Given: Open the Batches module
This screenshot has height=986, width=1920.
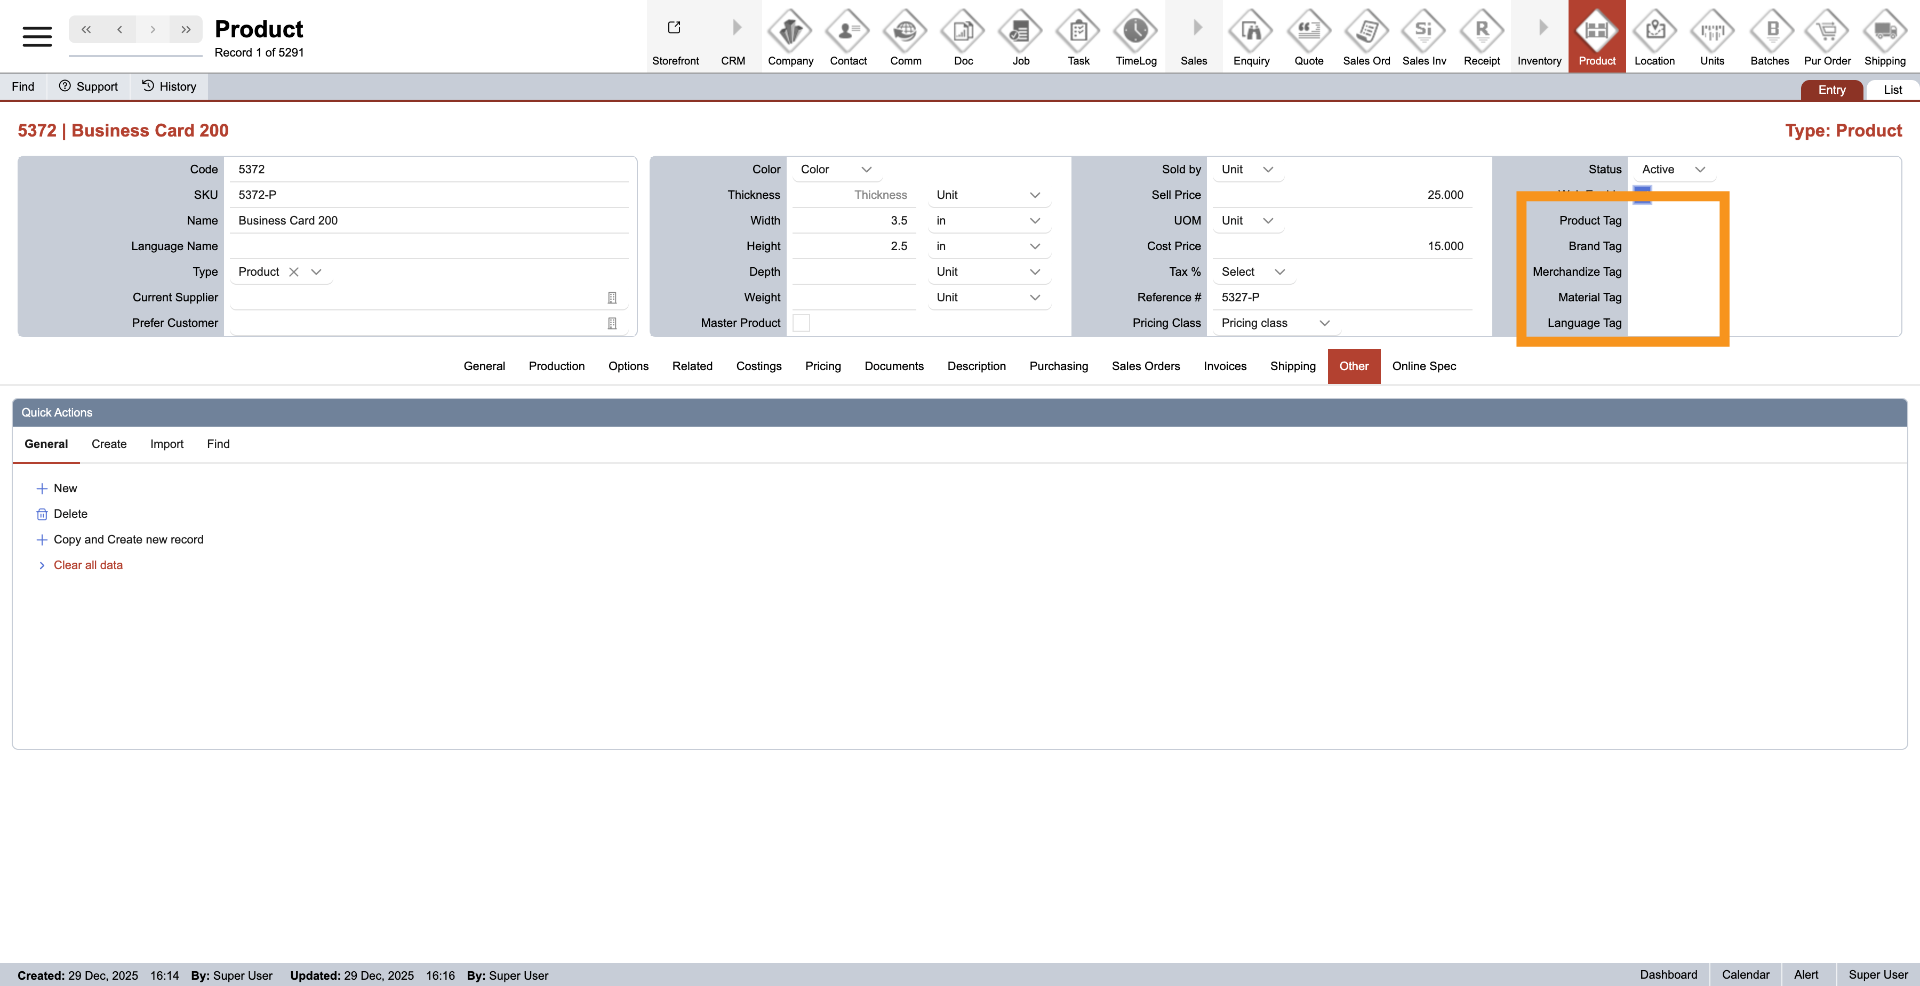Looking at the screenshot, I should pos(1769,32).
